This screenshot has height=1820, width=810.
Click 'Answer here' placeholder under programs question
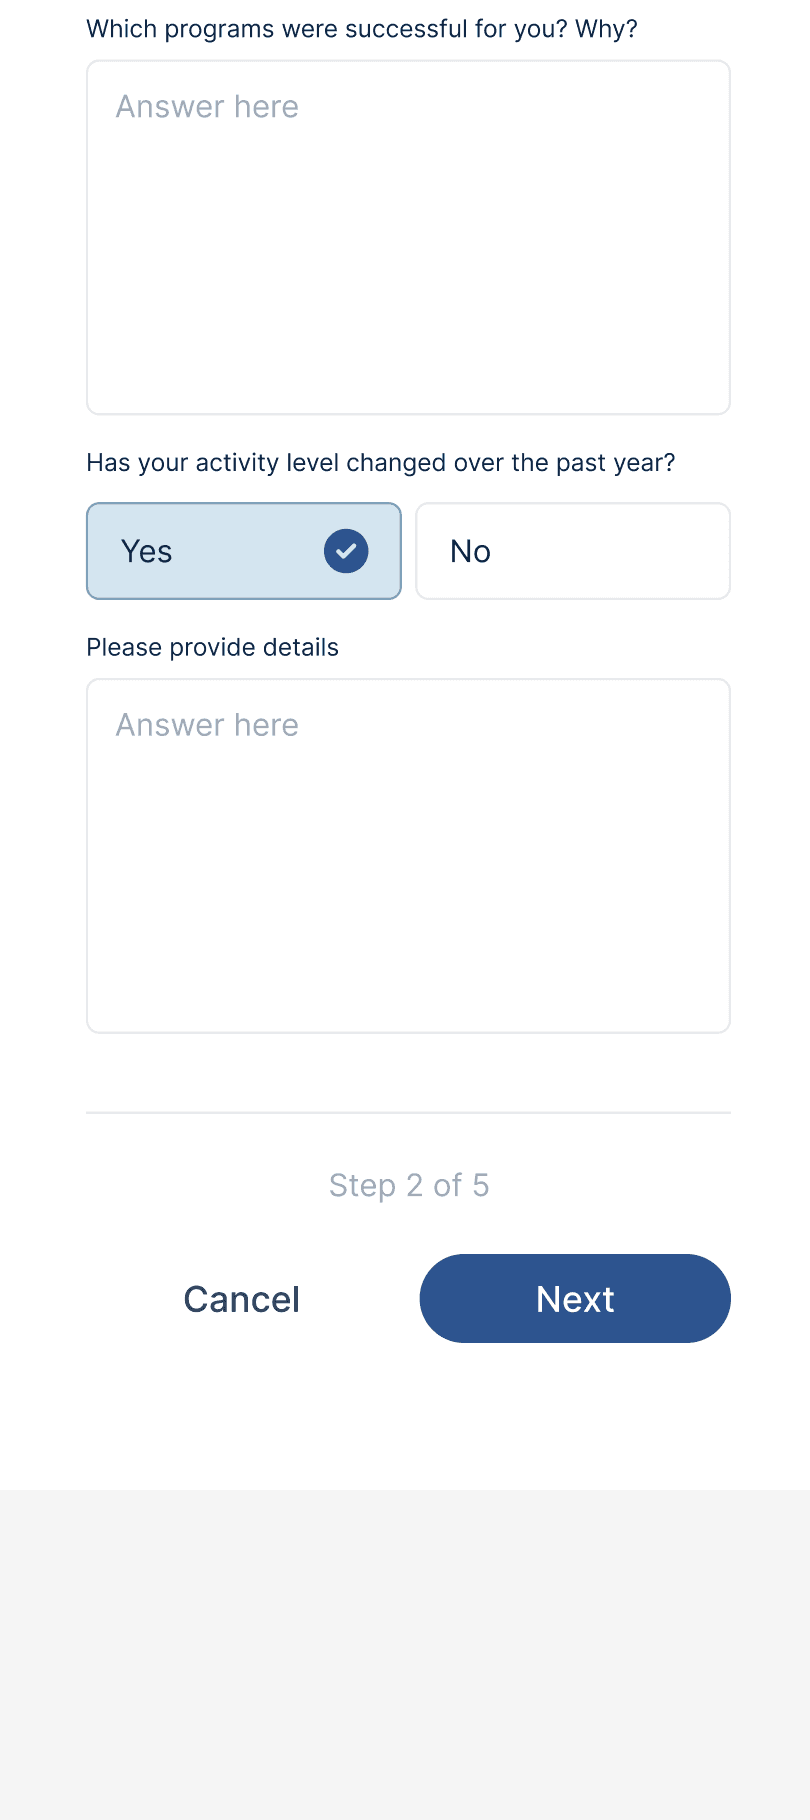click(x=207, y=107)
